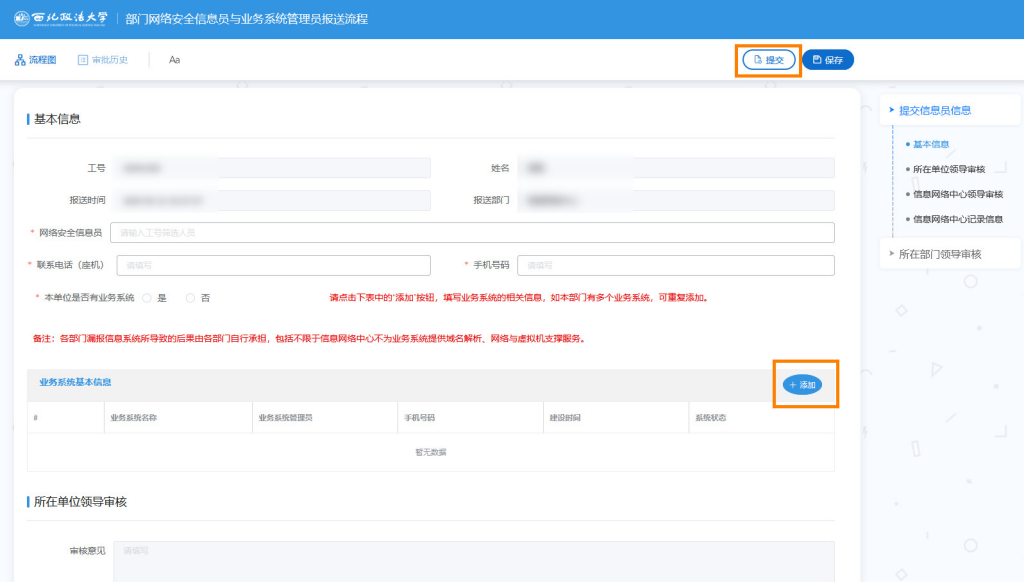The image size is (1024, 582).
Task: Jump to 所在单位领导审核 in side navigation
Action: click(948, 169)
